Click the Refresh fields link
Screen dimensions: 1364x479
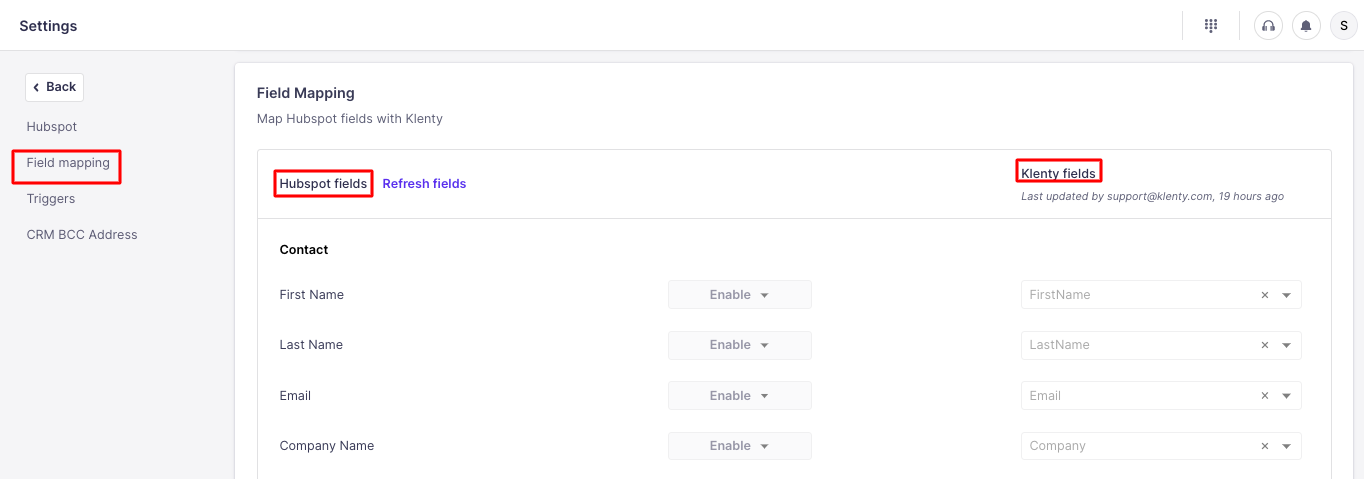pyautogui.click(x=424, y=184)
